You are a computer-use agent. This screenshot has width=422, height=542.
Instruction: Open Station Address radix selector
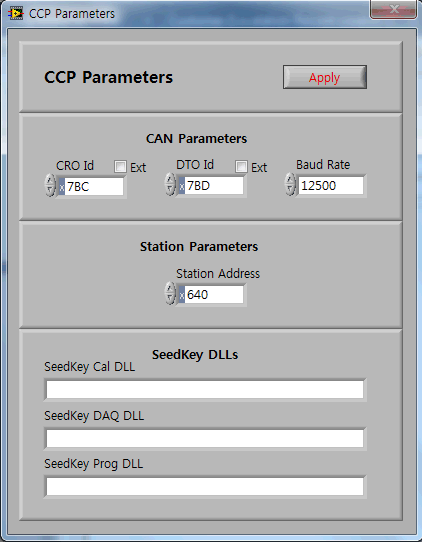[181, 295]
